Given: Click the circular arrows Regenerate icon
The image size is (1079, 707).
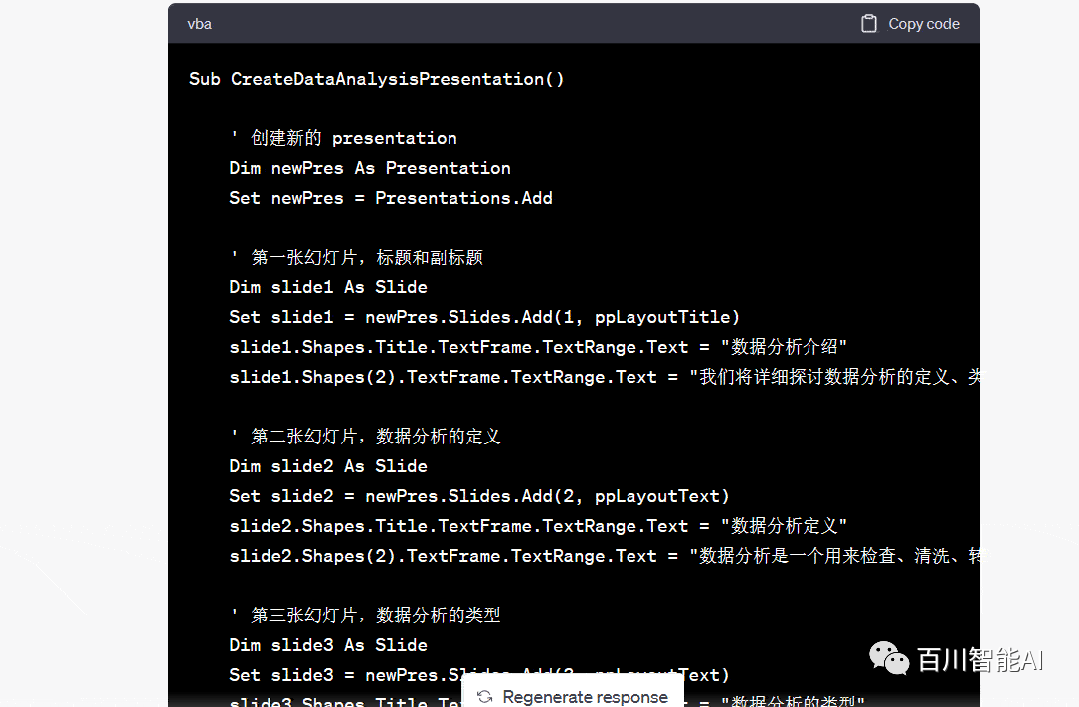Looking at the screenshot, I should [485, 697].
